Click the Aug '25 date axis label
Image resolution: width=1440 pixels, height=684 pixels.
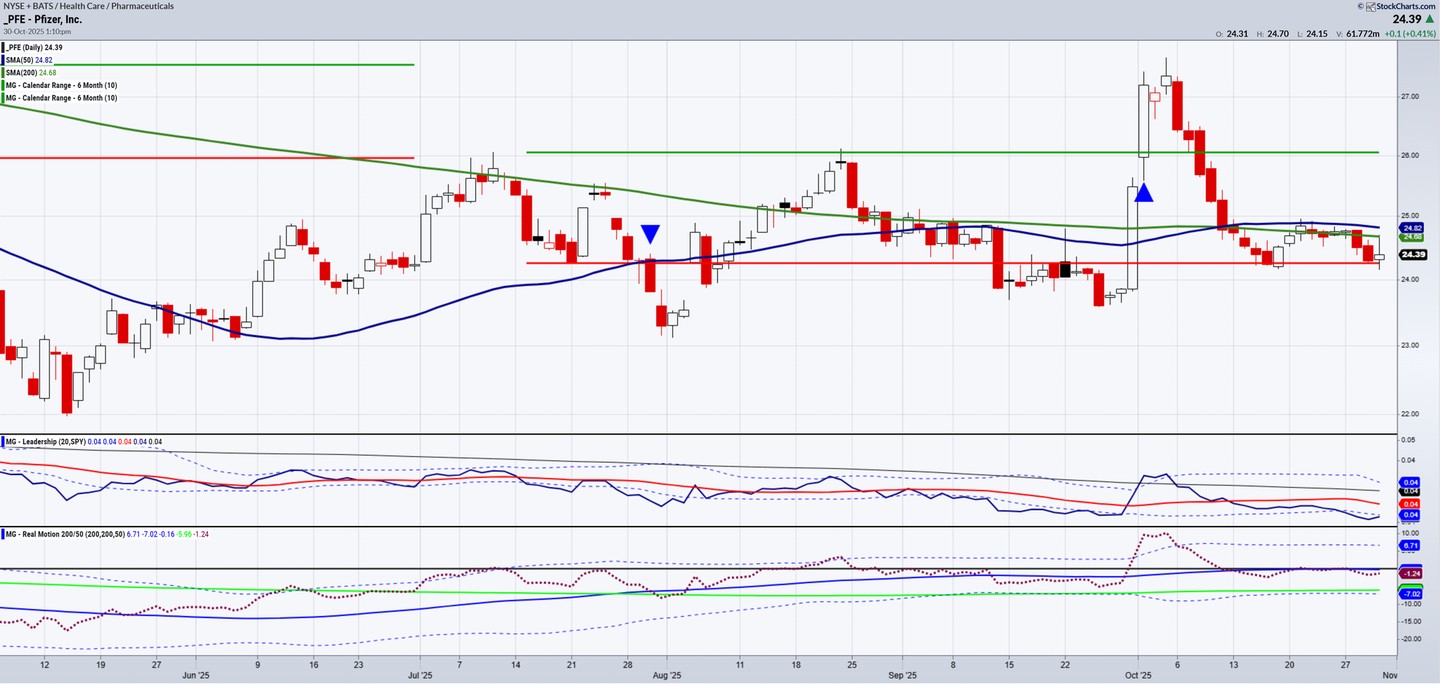(x=668, y=675)
